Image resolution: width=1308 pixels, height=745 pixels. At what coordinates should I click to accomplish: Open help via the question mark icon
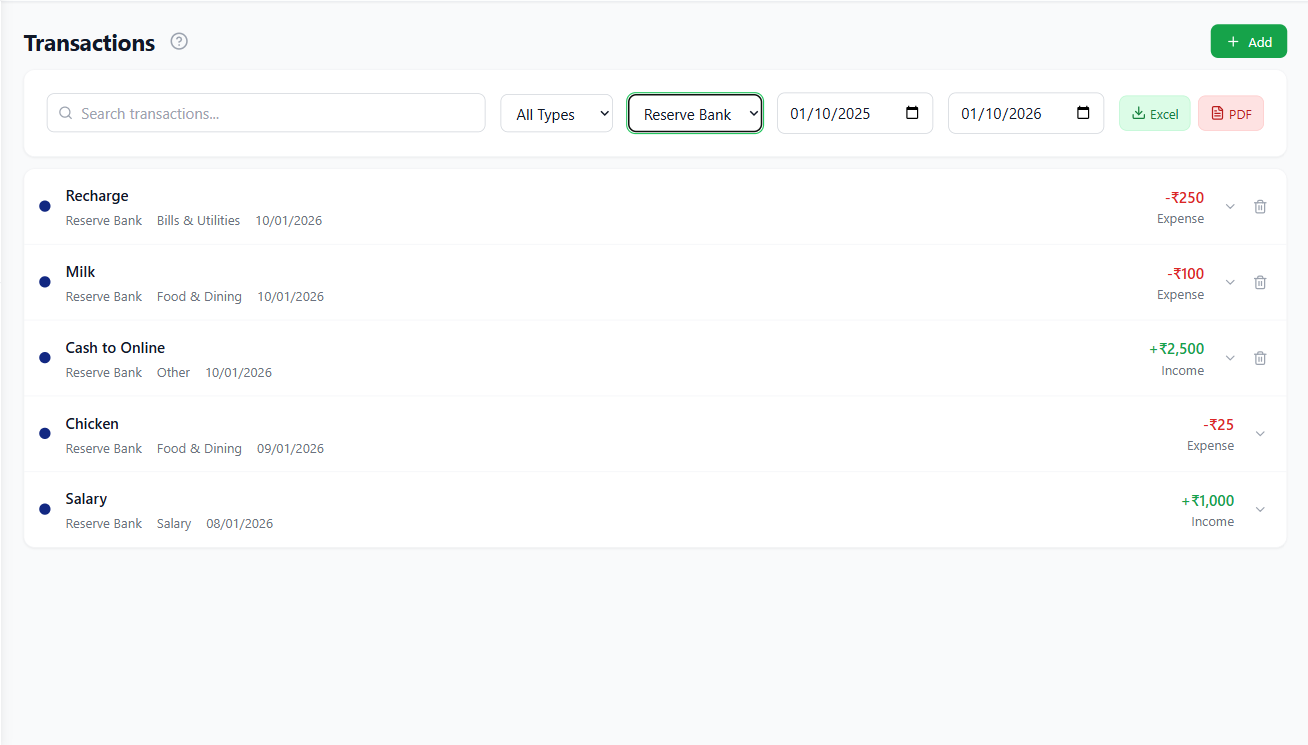178,41
